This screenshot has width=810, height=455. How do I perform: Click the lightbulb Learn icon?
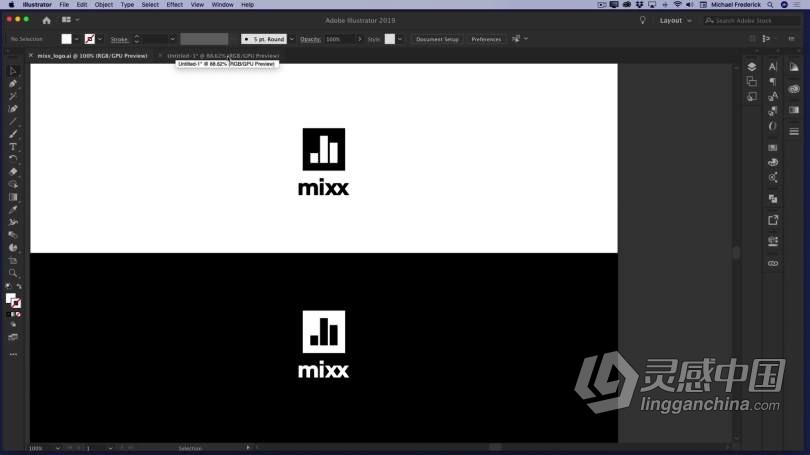643,20
